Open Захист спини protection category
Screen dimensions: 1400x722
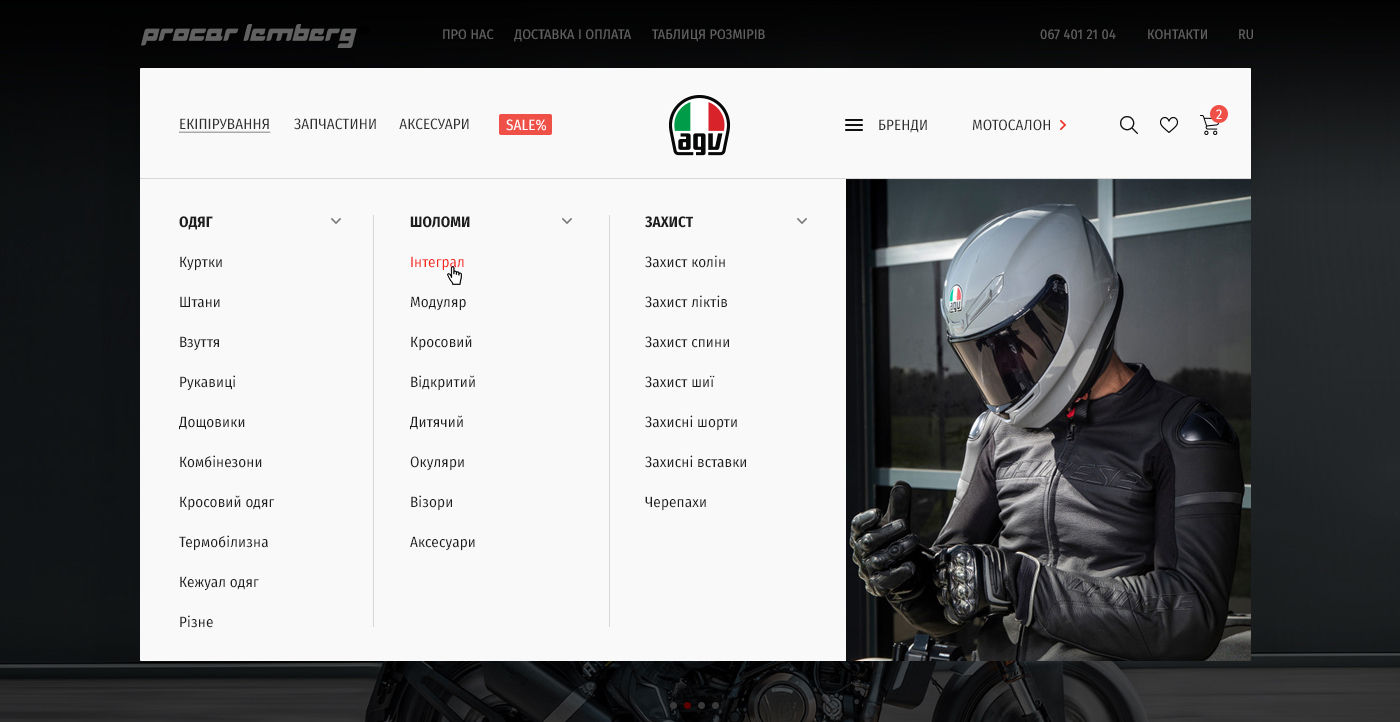[687, 342]
